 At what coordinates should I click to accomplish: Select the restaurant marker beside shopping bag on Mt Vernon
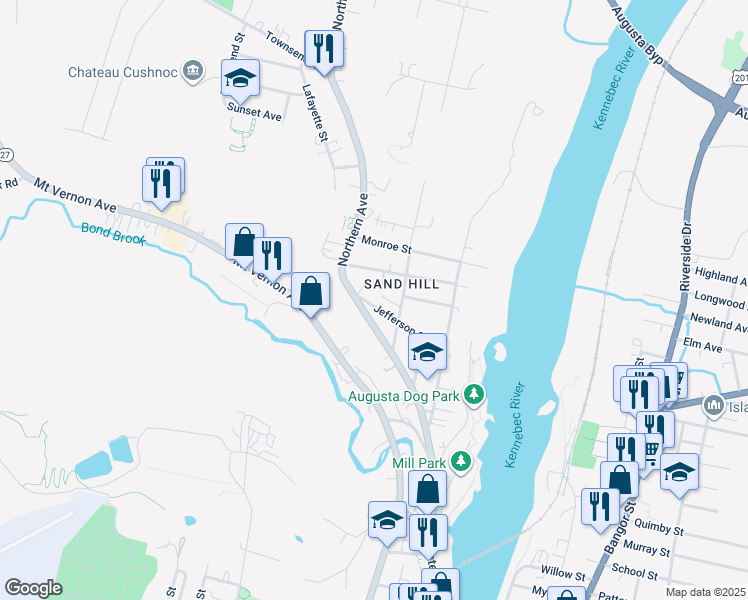pyautogui.click(x=272, y=256)
